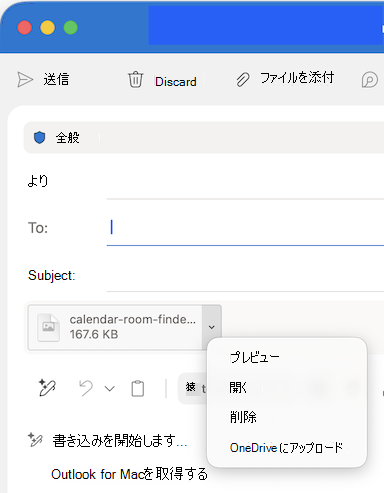Choose 削除 from the attachment menu
This screenshot has width=384, height=493.
tap(243, 417)
